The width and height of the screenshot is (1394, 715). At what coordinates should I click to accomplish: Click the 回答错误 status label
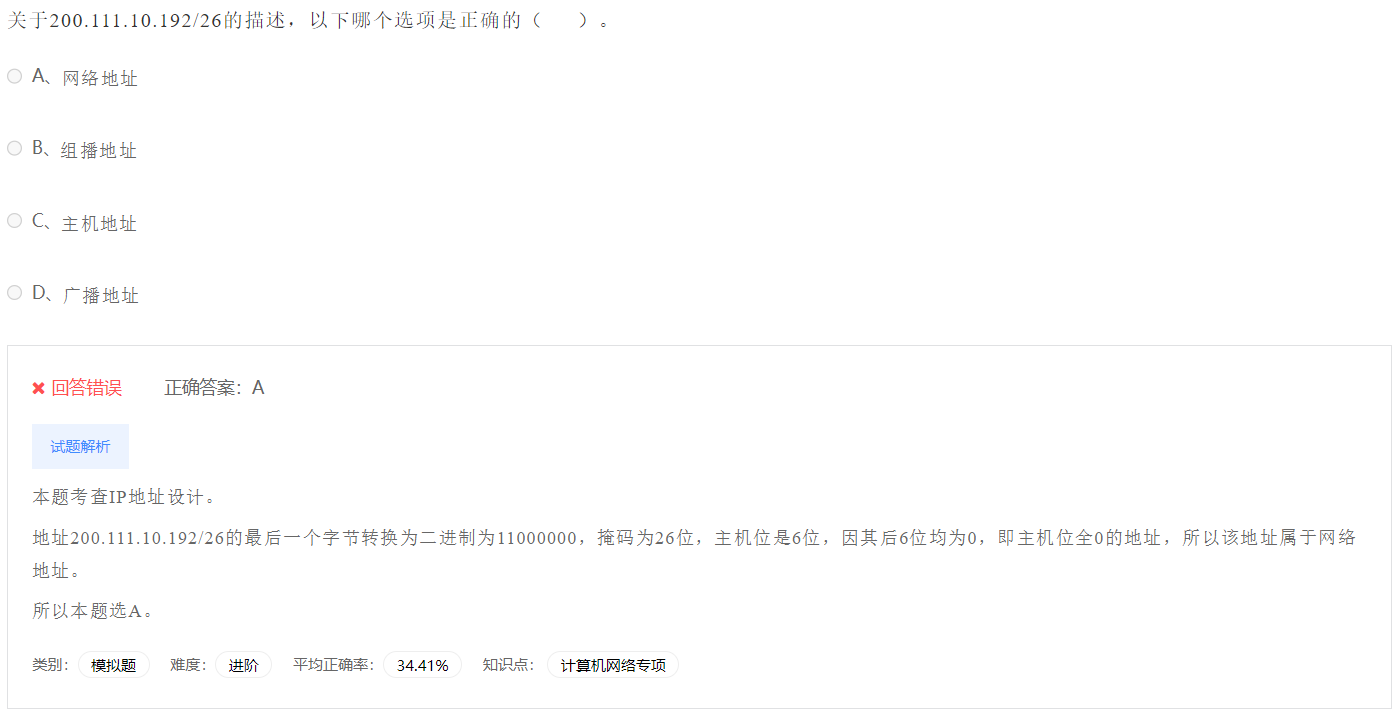click(87, 388)
